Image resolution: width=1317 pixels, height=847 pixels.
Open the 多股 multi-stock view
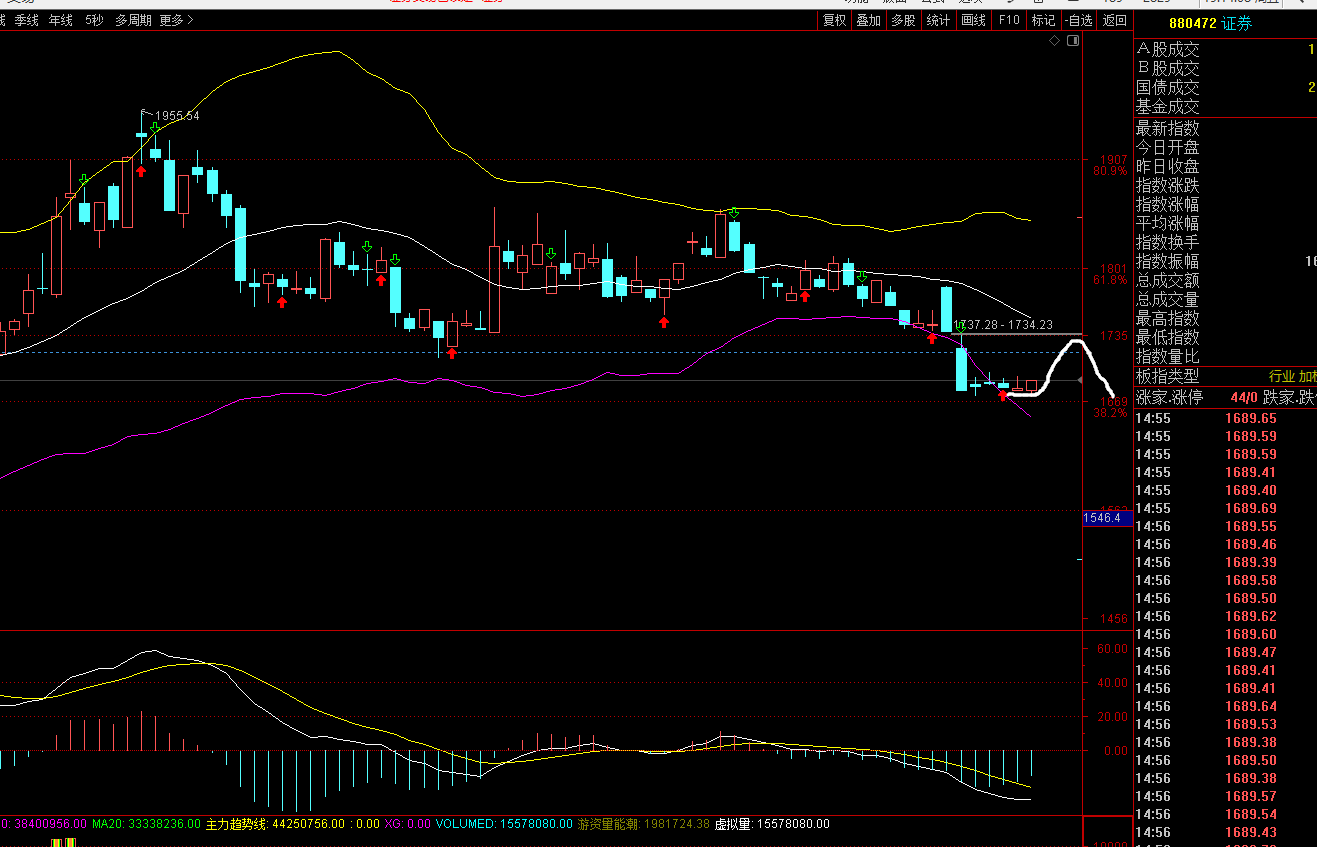coord(902,20)
